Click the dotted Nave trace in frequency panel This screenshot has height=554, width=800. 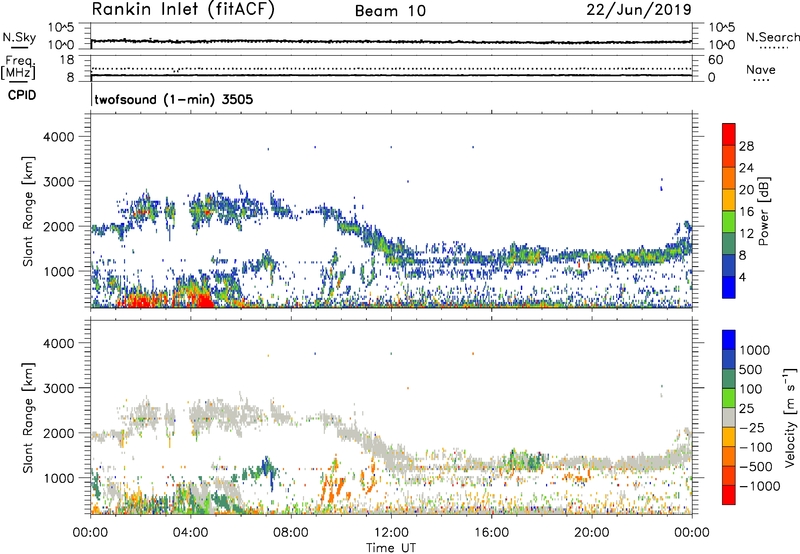click(391, 68)
